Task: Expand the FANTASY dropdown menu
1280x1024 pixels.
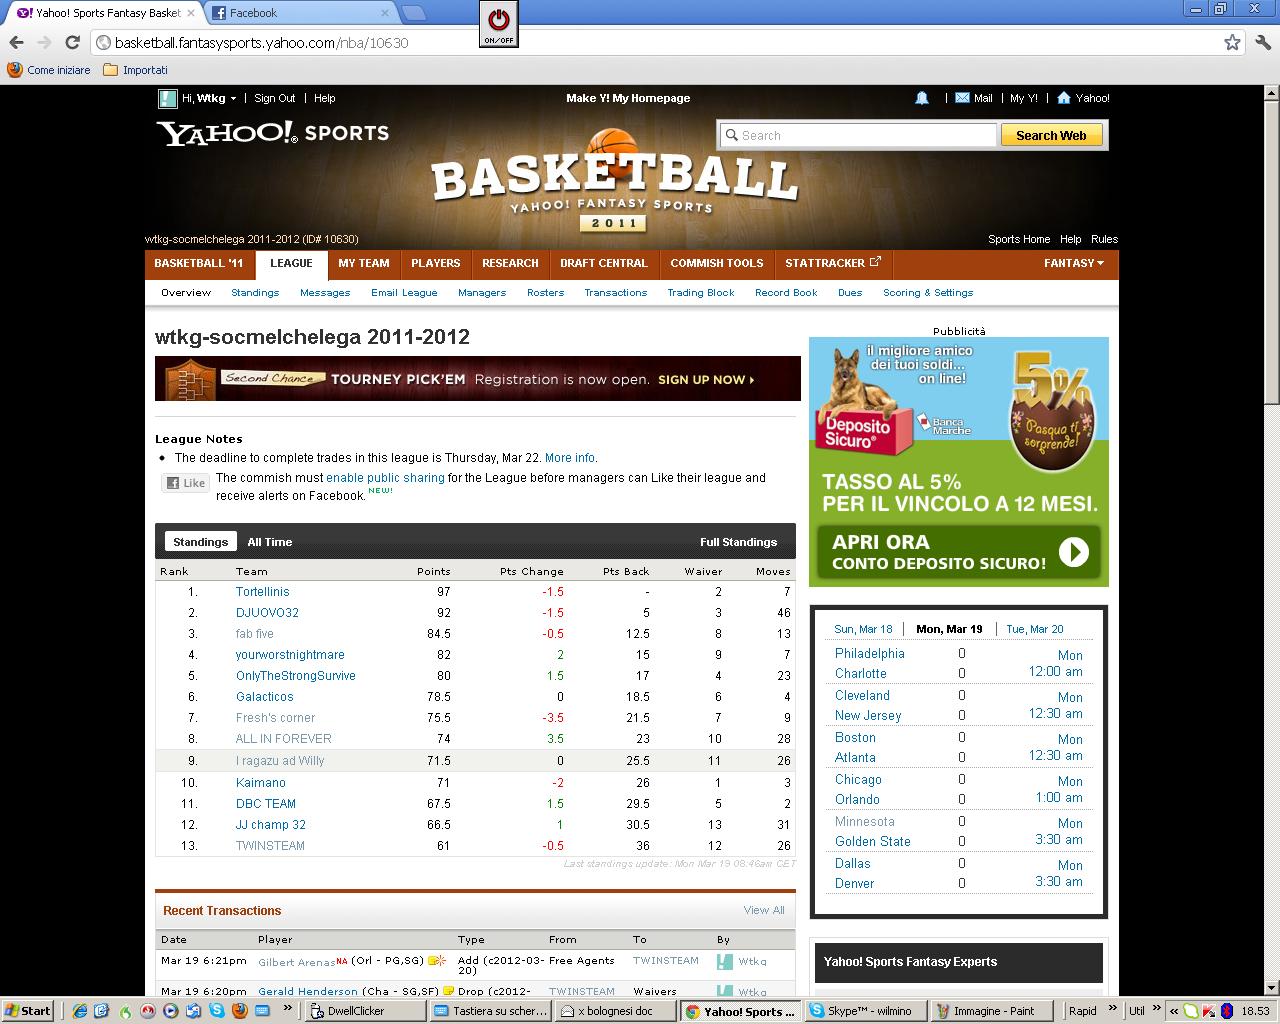Action: click(1074, 263)
